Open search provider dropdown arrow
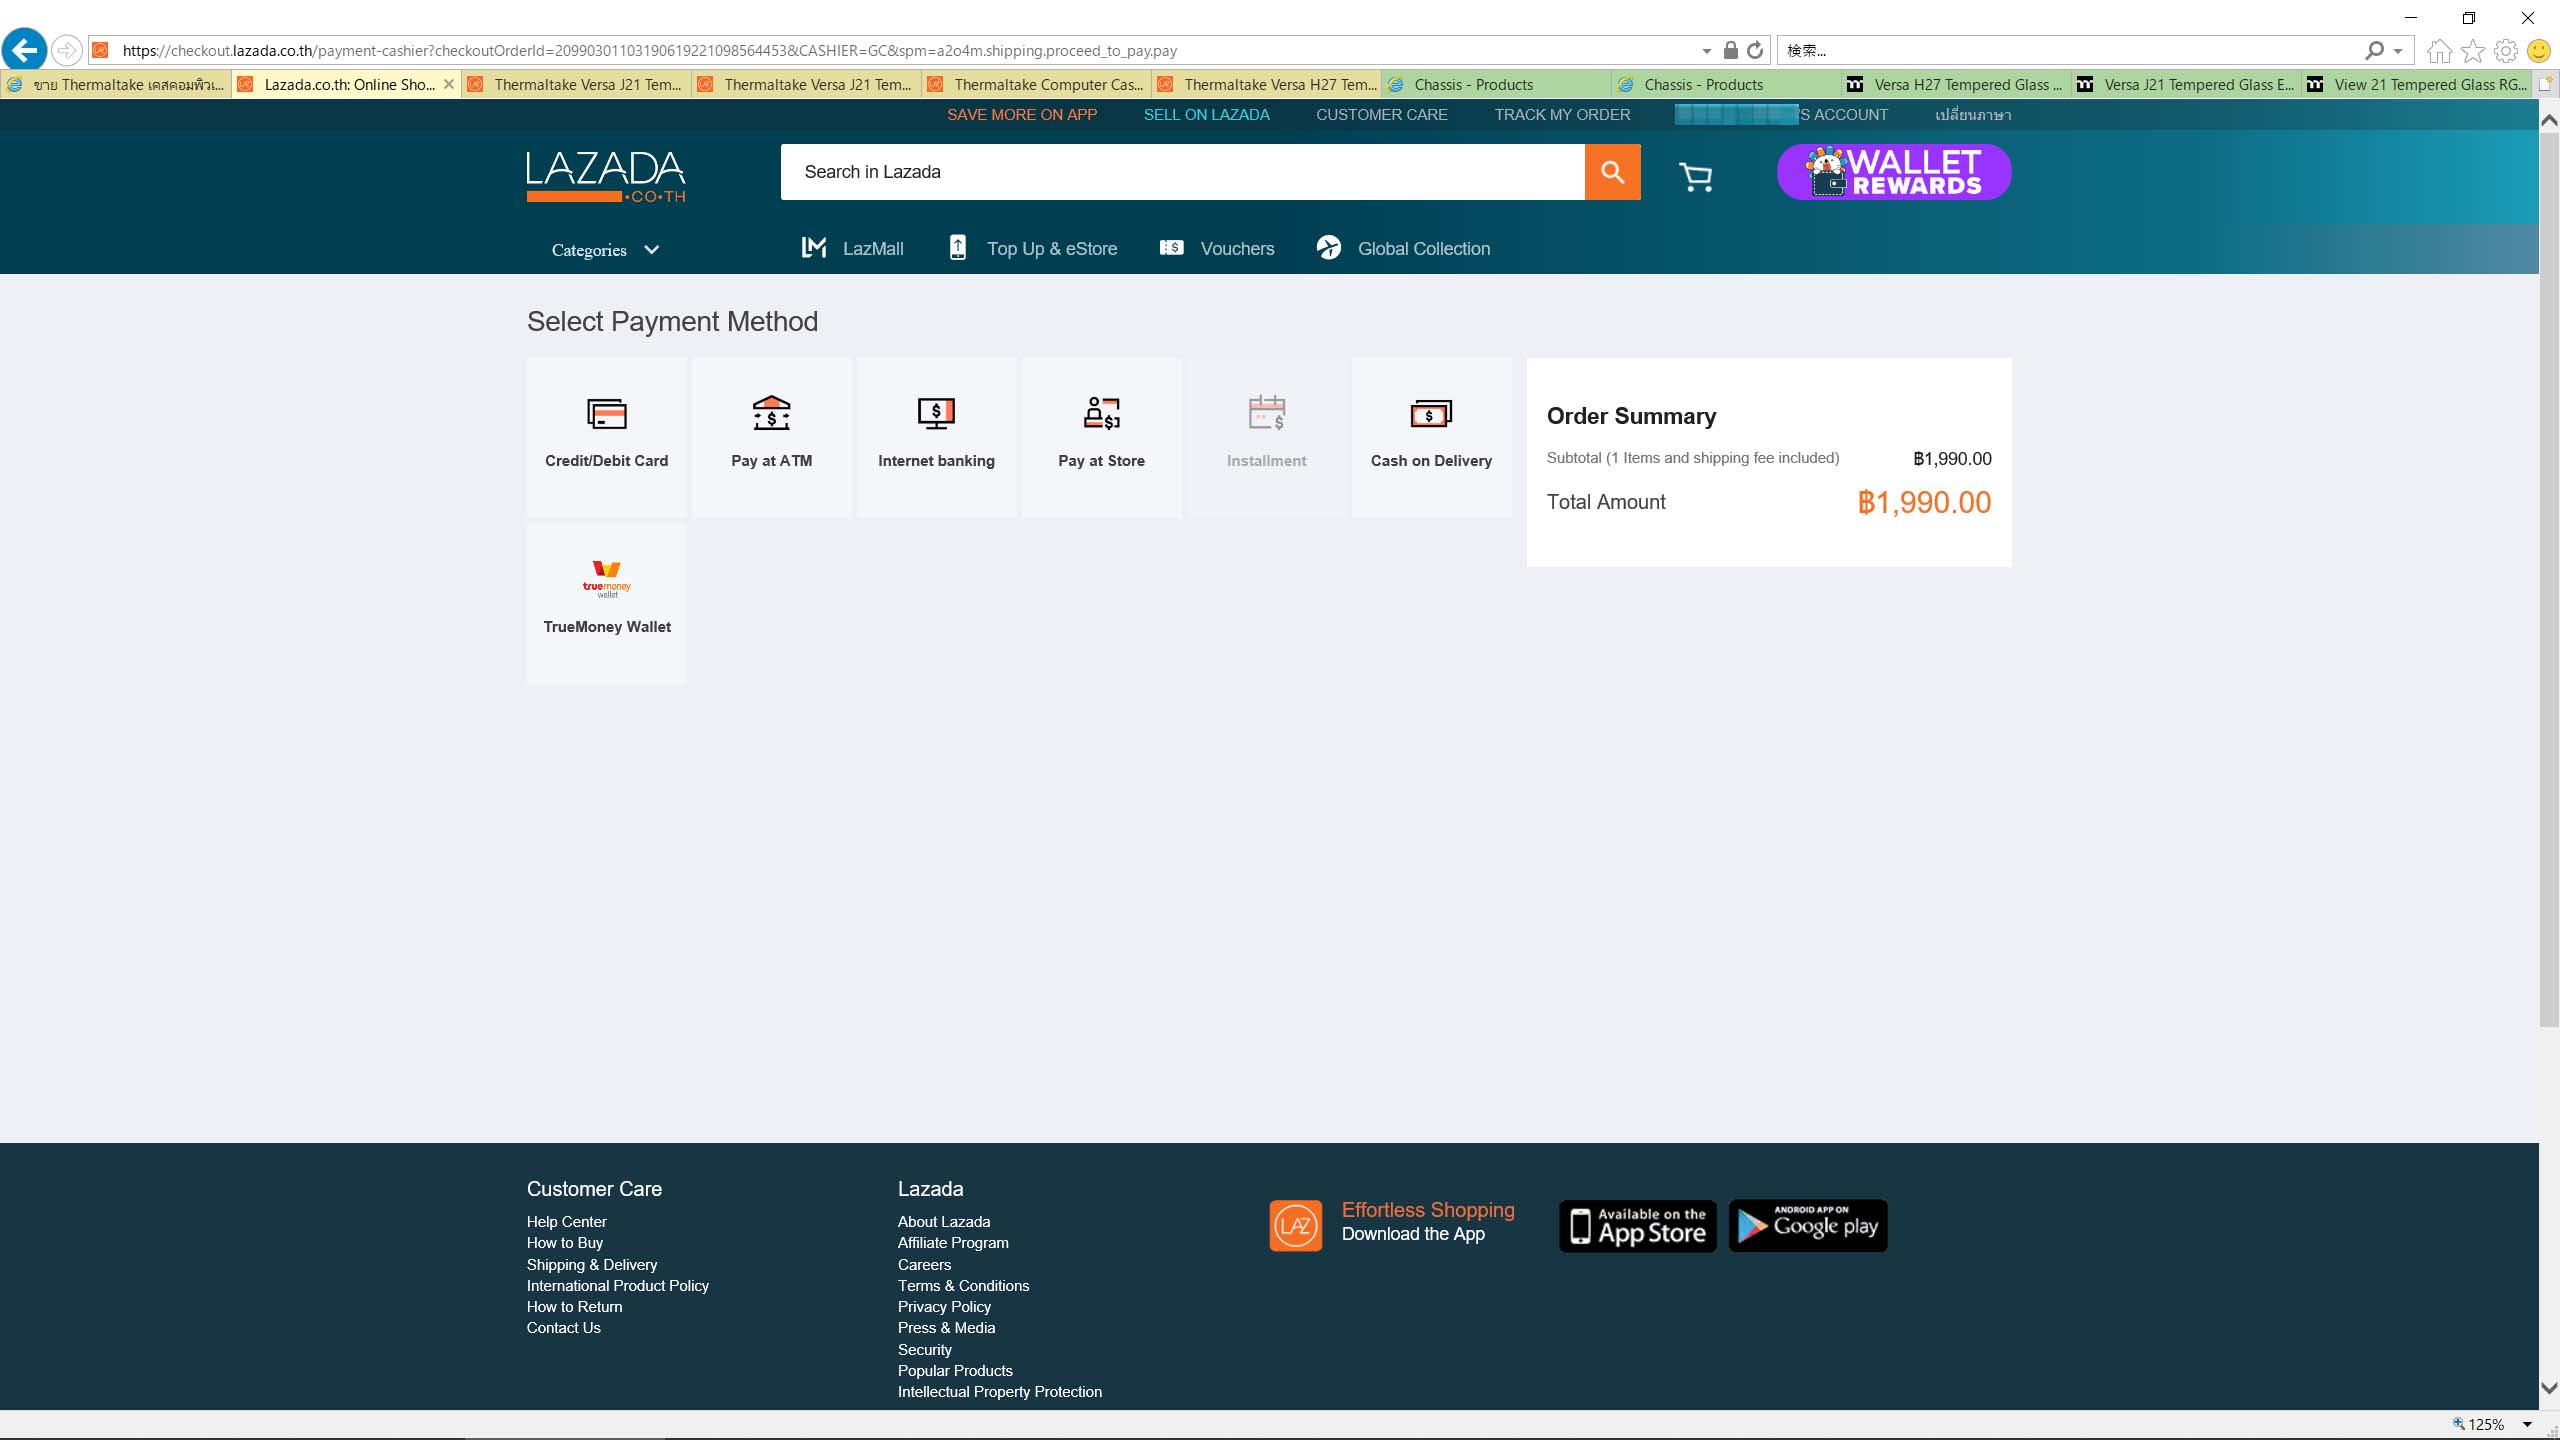This screenshot has width=2560, height=1440. (x=2397, y=51)
